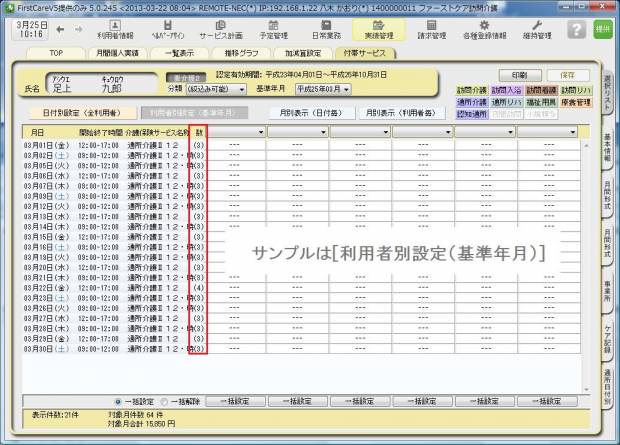Switch to the 加減算設定 tab
Viewport: 620px width, 445px height.
coord(304,52)
